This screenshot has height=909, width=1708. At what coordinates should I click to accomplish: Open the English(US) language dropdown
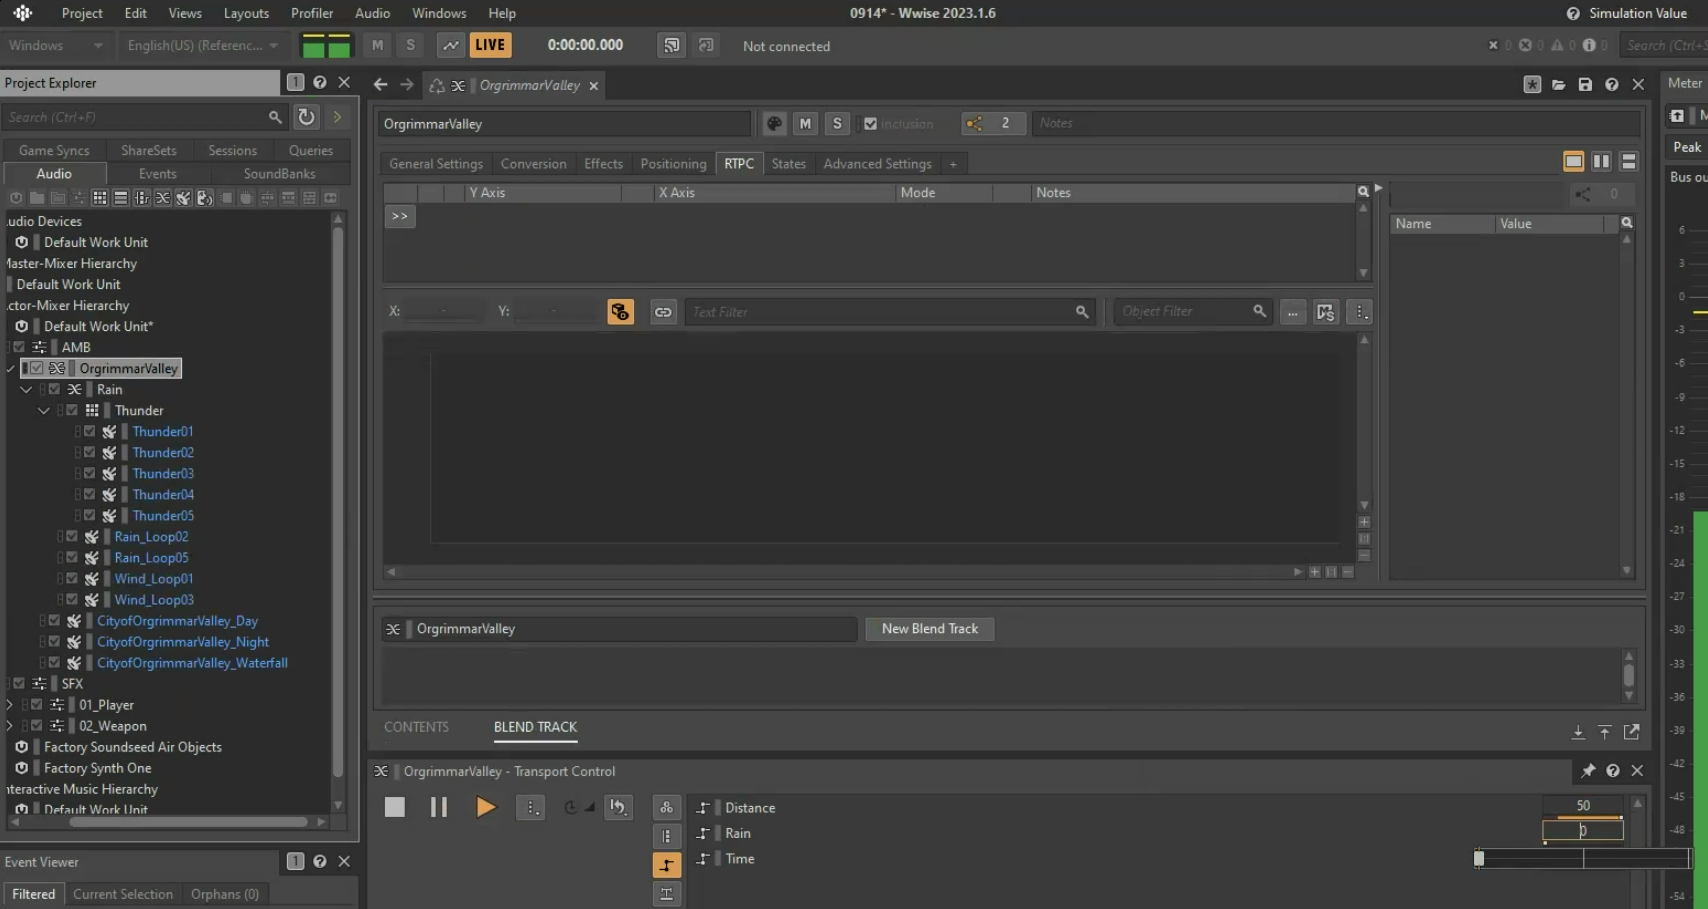[203, 45]
